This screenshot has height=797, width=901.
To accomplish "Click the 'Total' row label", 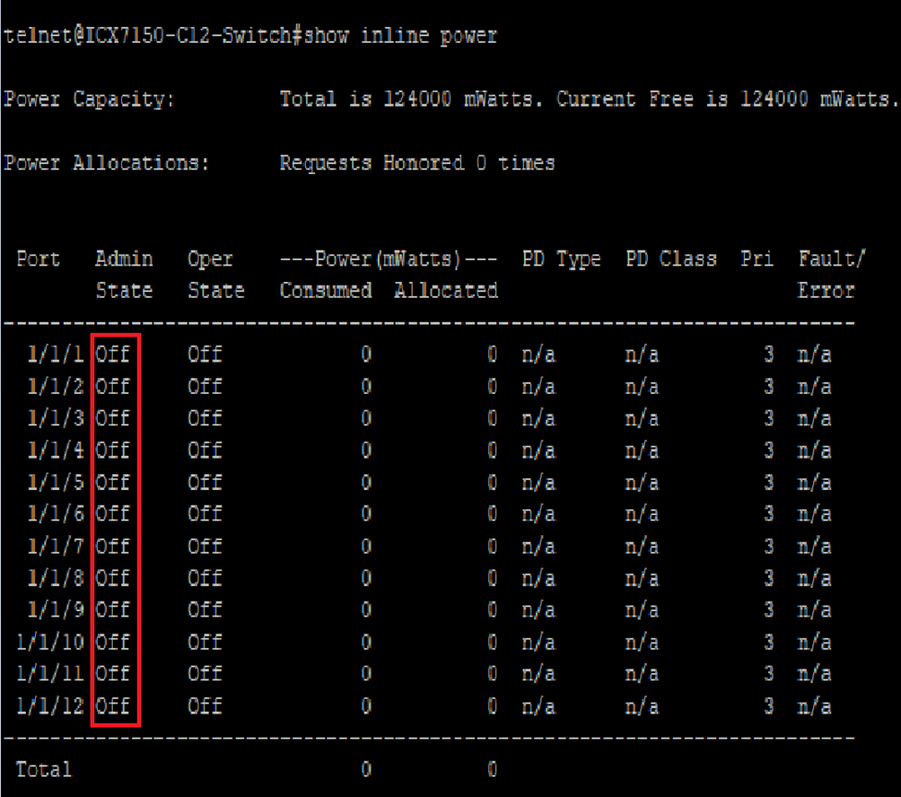I will click(x=44, y=769).
